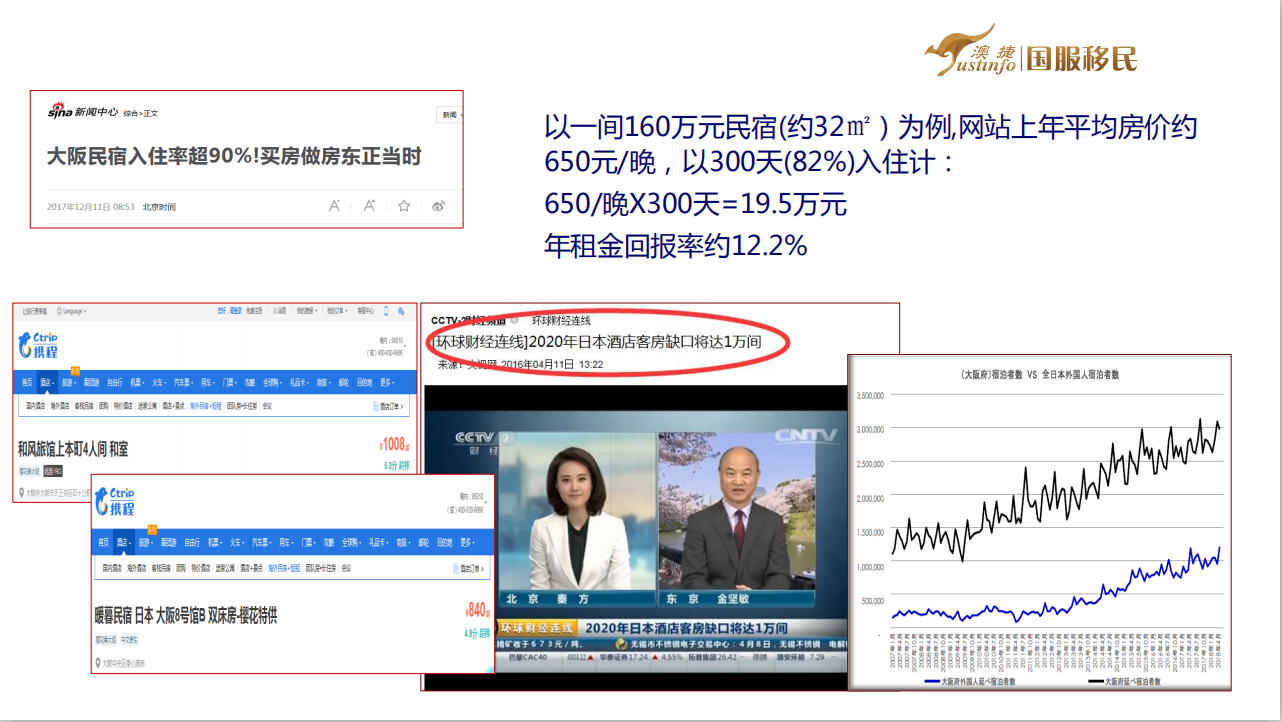This screenshot has width=1282, height=722.
Task: Select 首页 in the 暖暮民宿 page navigation
Action: tap(104, 542)
